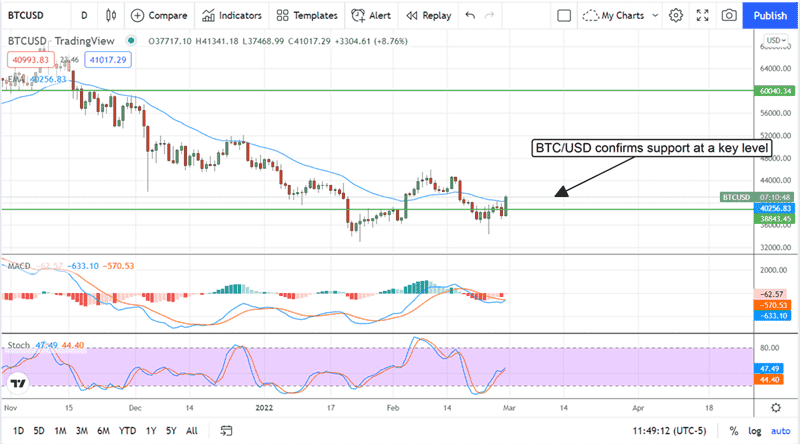The width and height of the screenshot is (800, 444).
Task: Take a chart snapshot with camera icon
Action: tap(729, 15)
